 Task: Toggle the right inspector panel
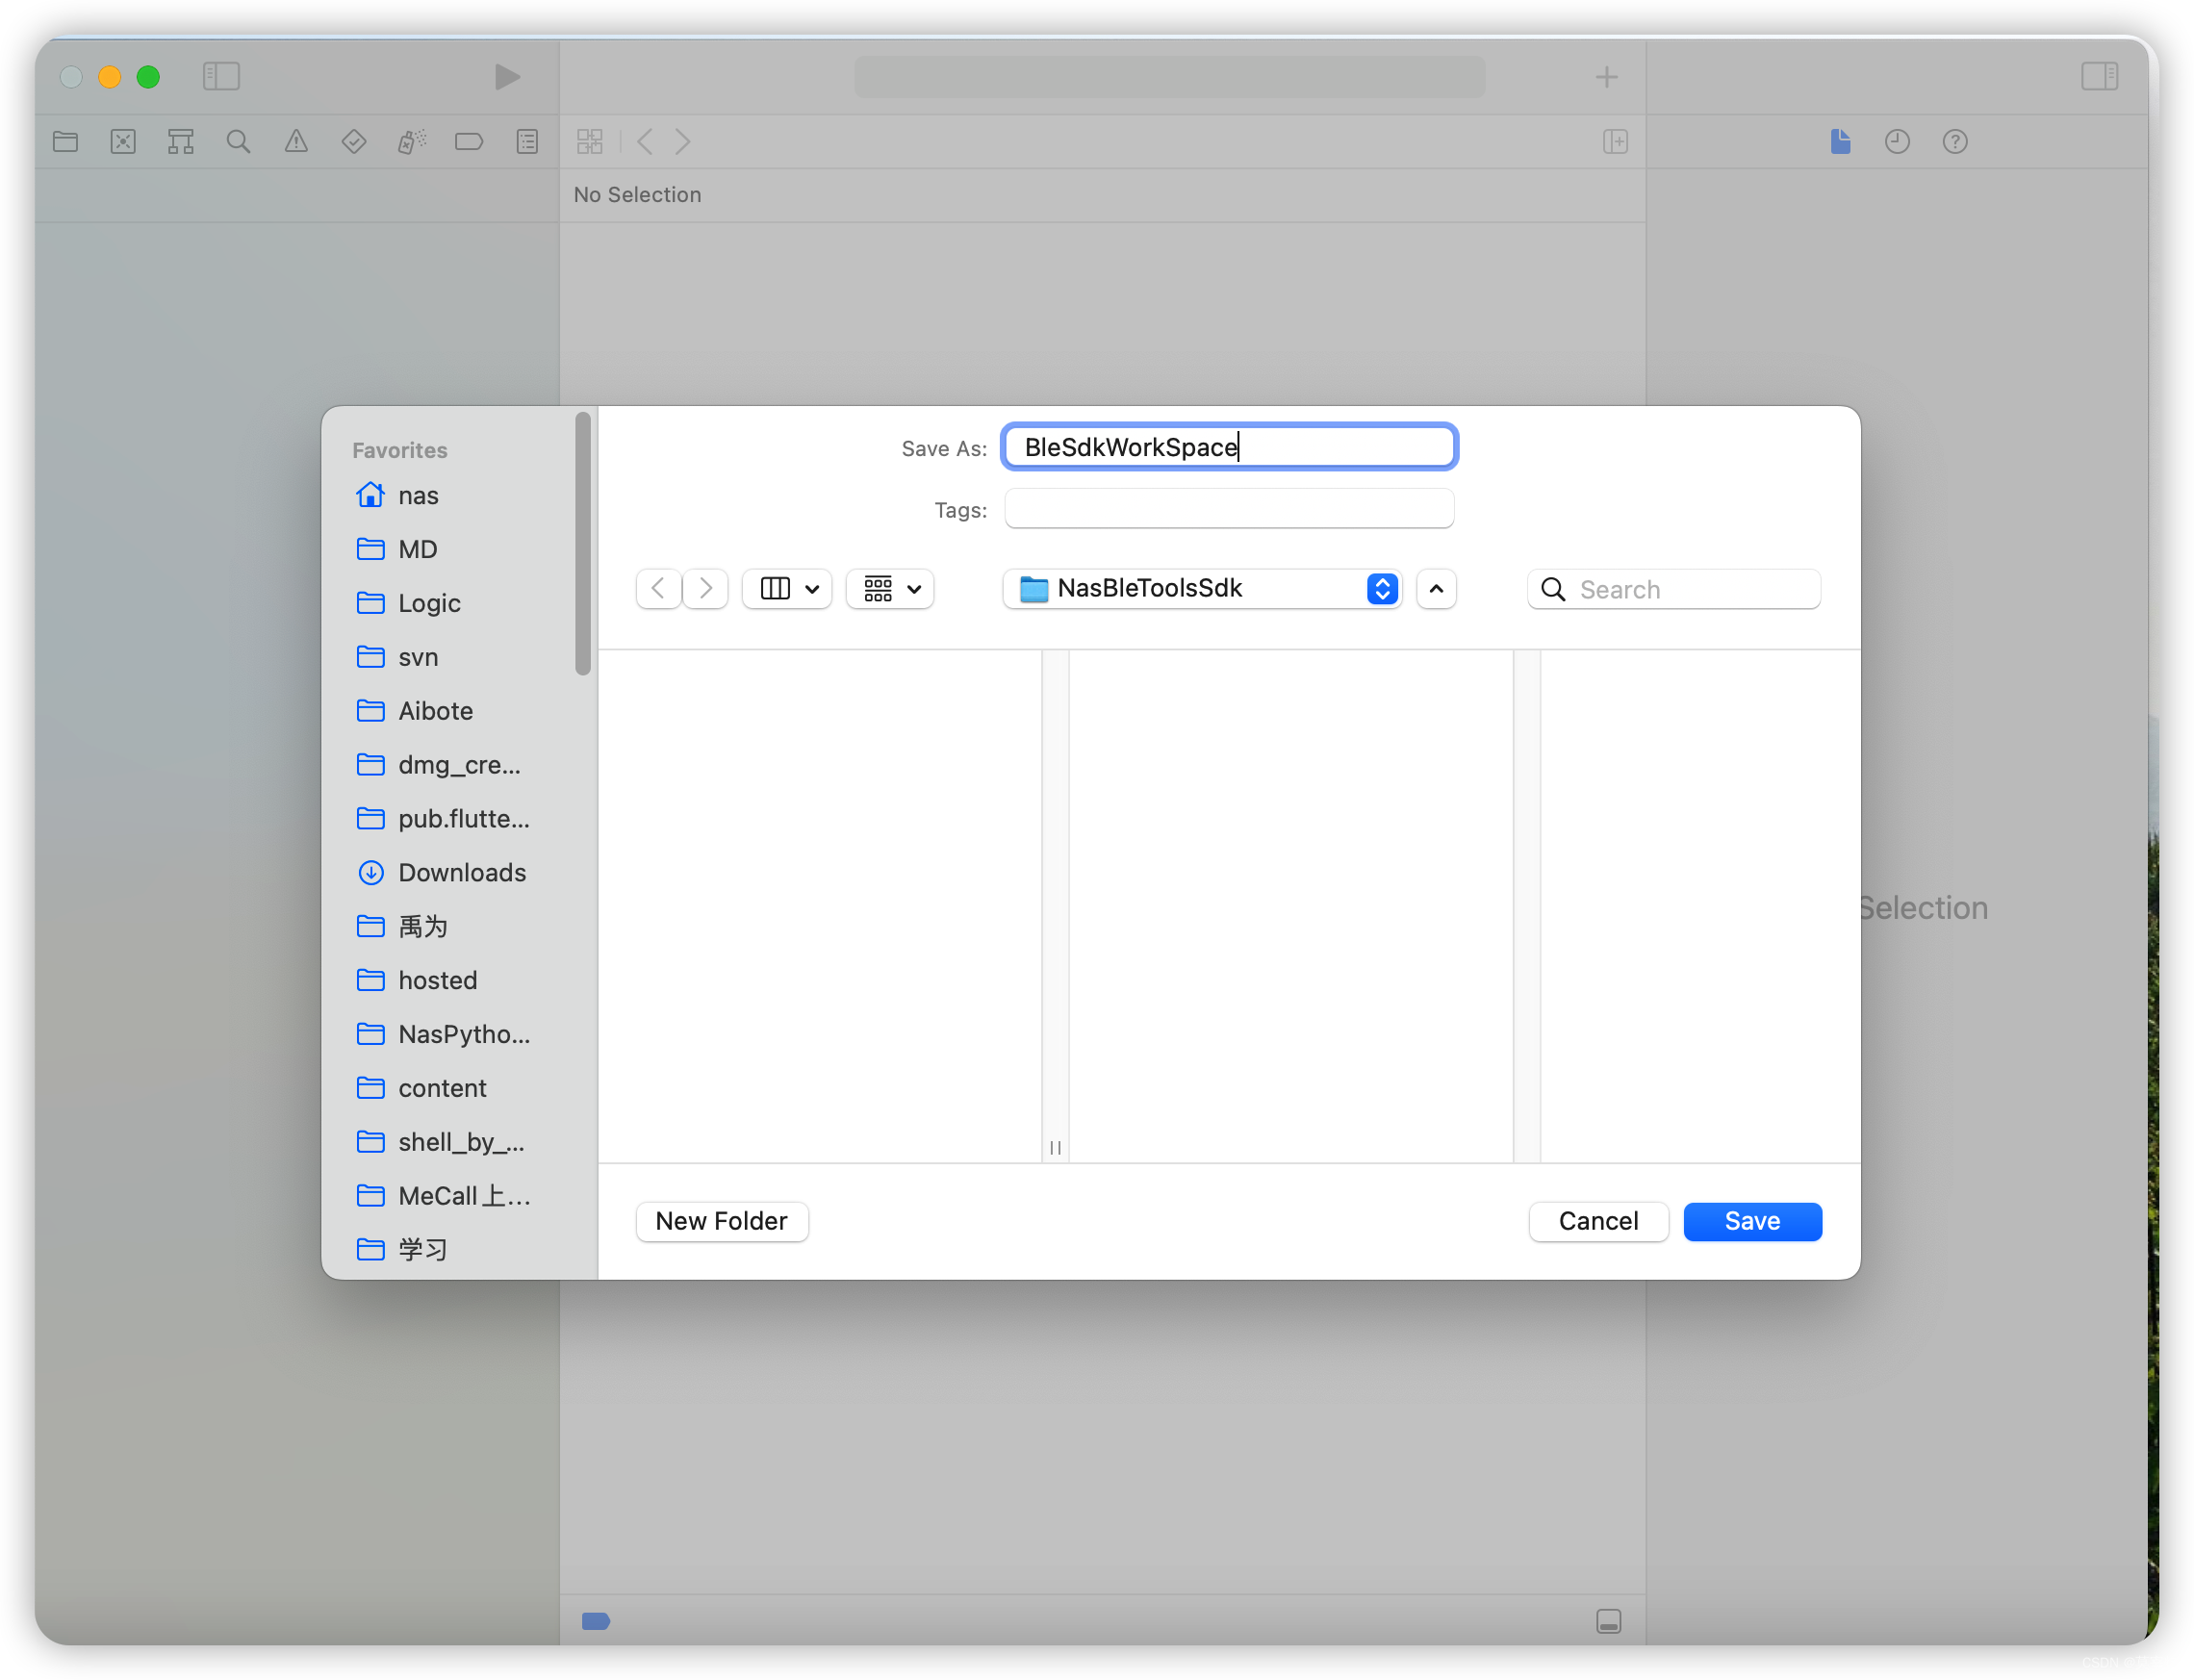click(x=2099, y=77)
